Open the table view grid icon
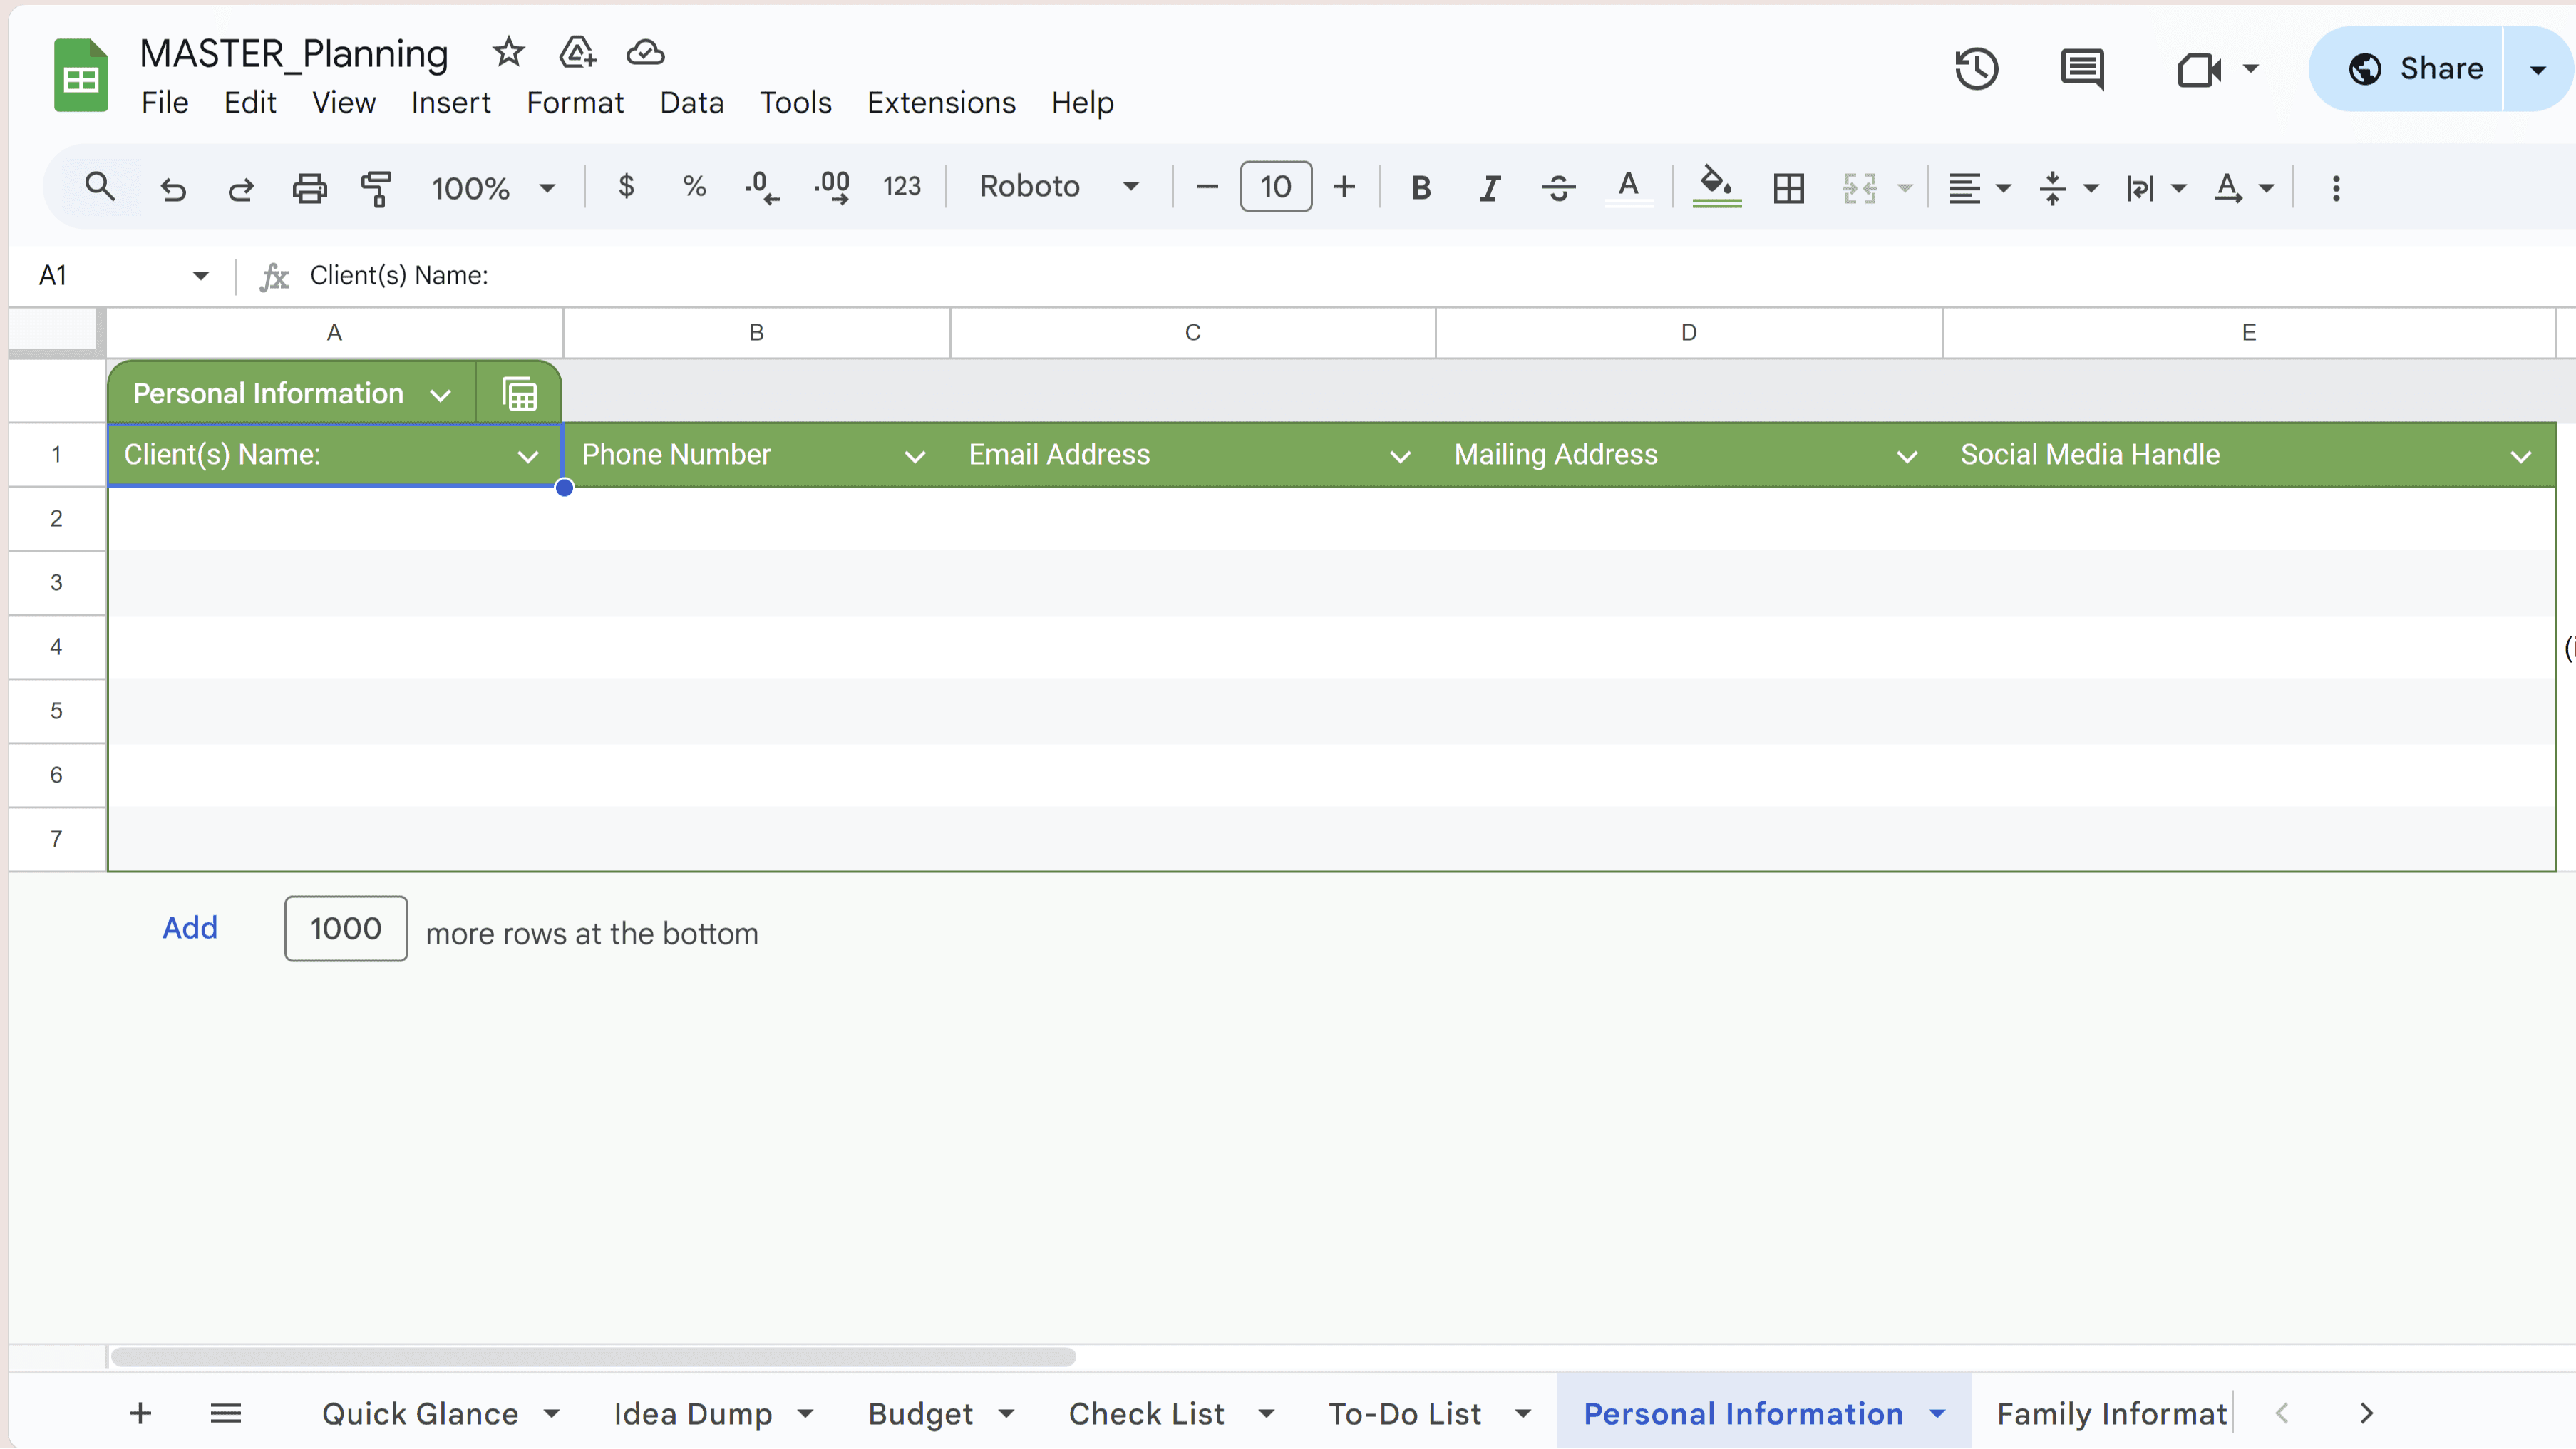The width and height of the screenshot is (2576, 1449). click(519, 394)
